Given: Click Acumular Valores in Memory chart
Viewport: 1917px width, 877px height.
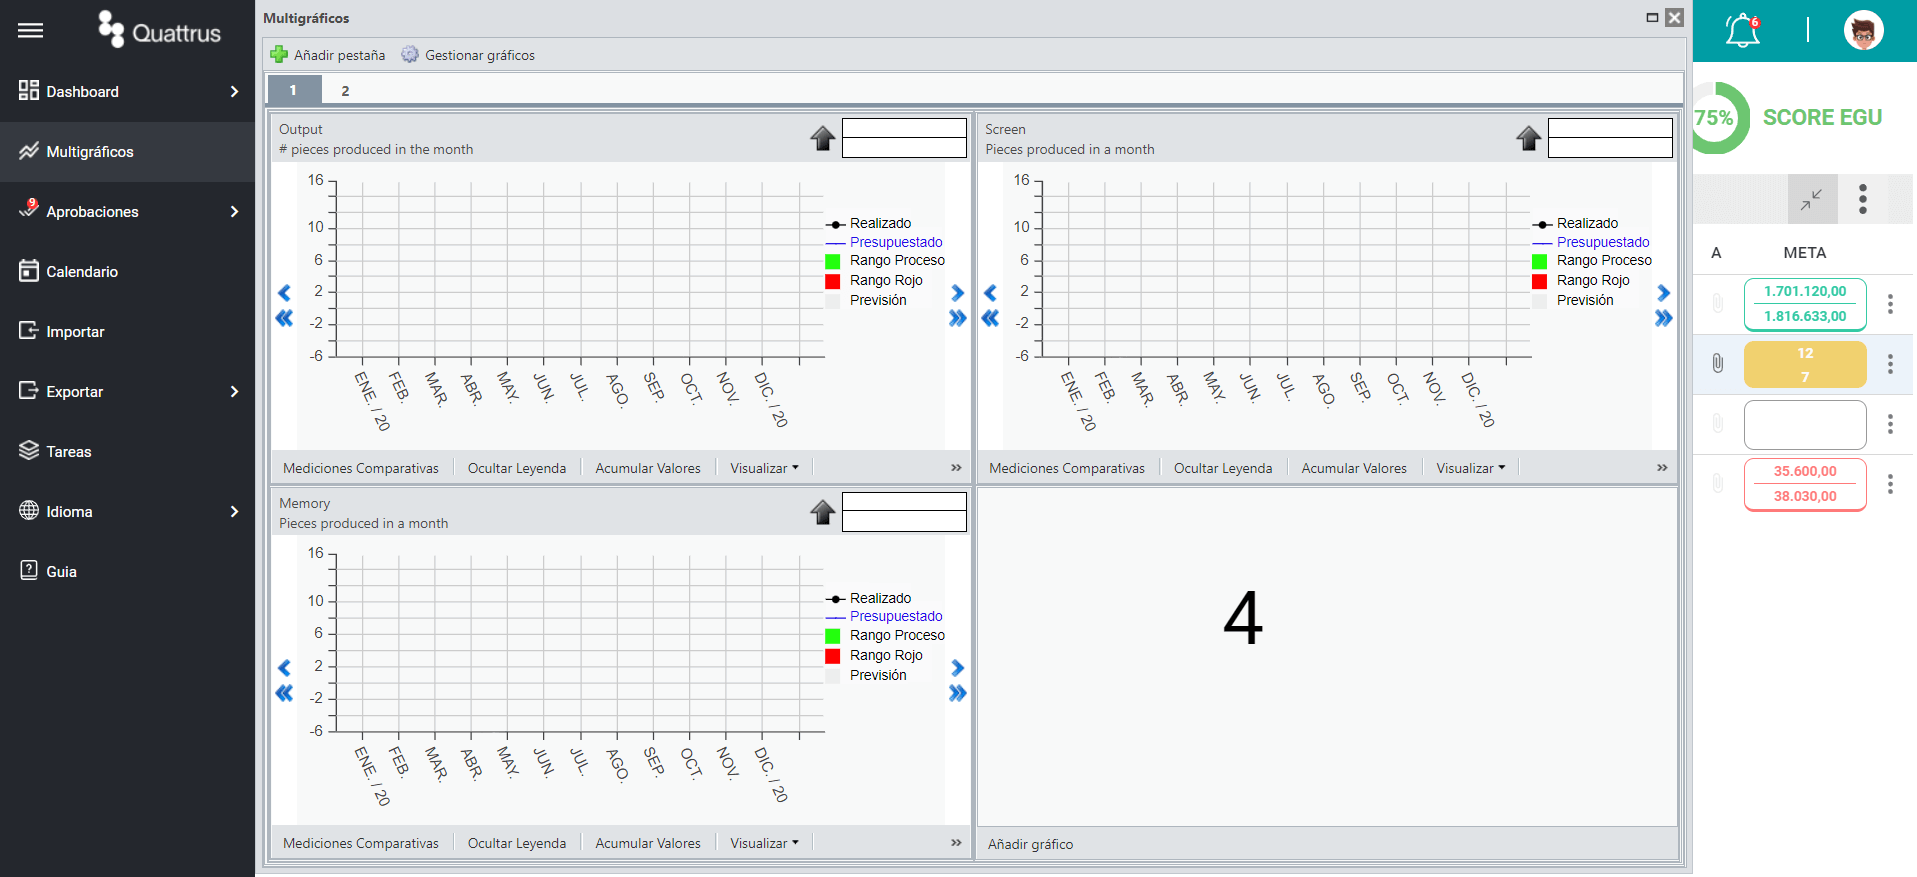Looking at the screenshot, I should (648, 843).
